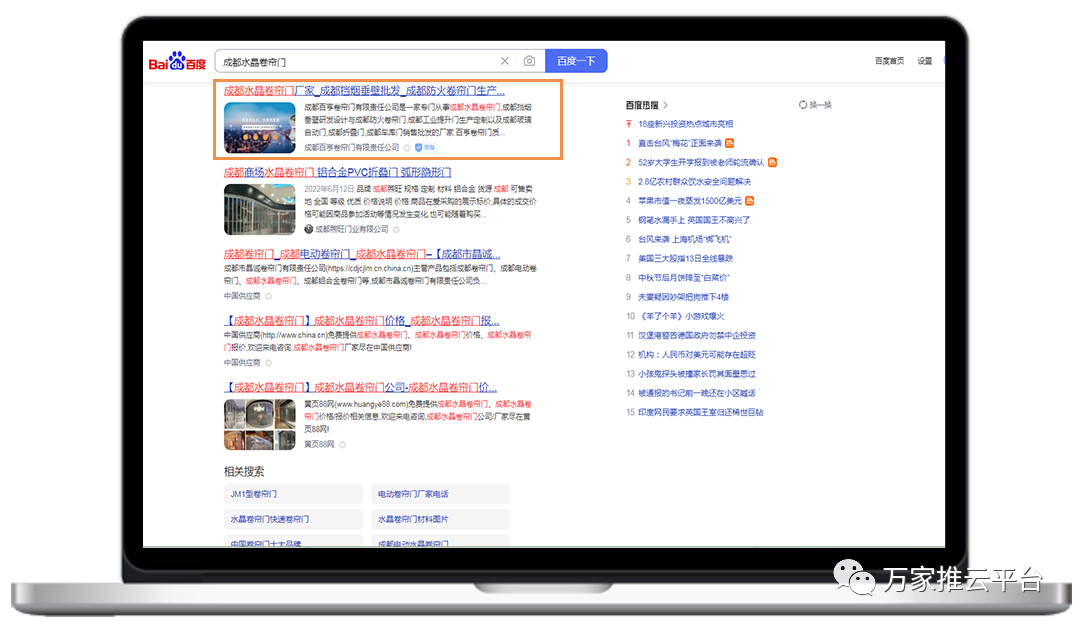Click the 热 badge next to 直击台风梅花
The width and height of the screenshot is (1080, 628).
point(729,143)
